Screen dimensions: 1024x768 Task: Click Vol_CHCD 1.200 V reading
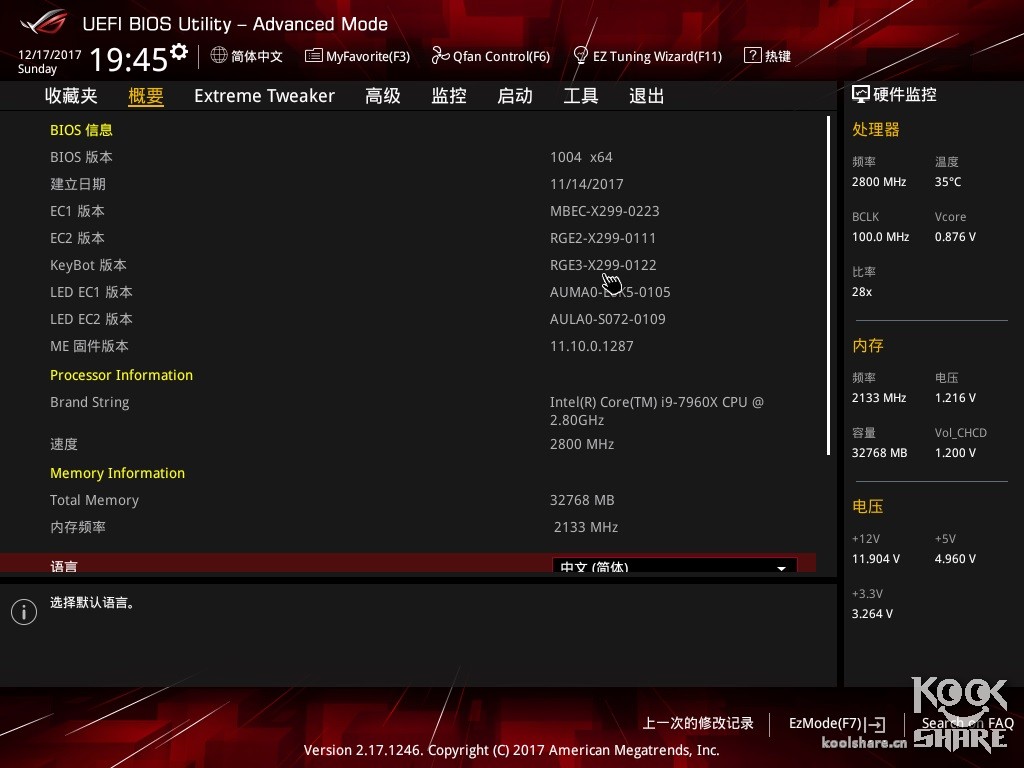pyautogui.click(x=955, y=453)
